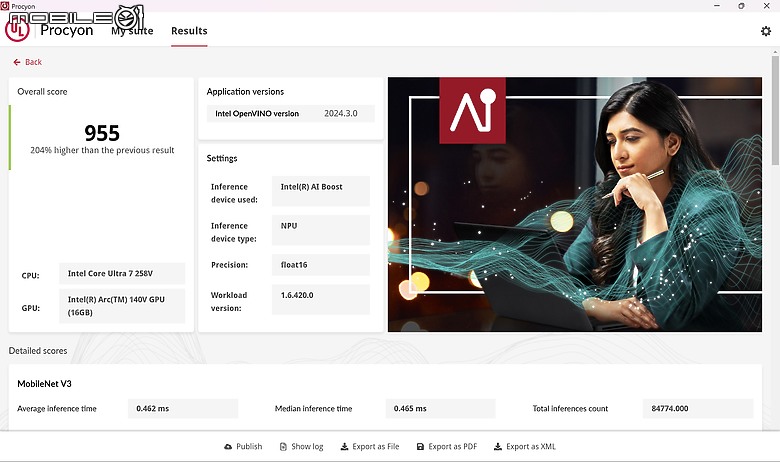Click the AI benchmark hero image
Screen dimensions: 780x462
point(575,204)
